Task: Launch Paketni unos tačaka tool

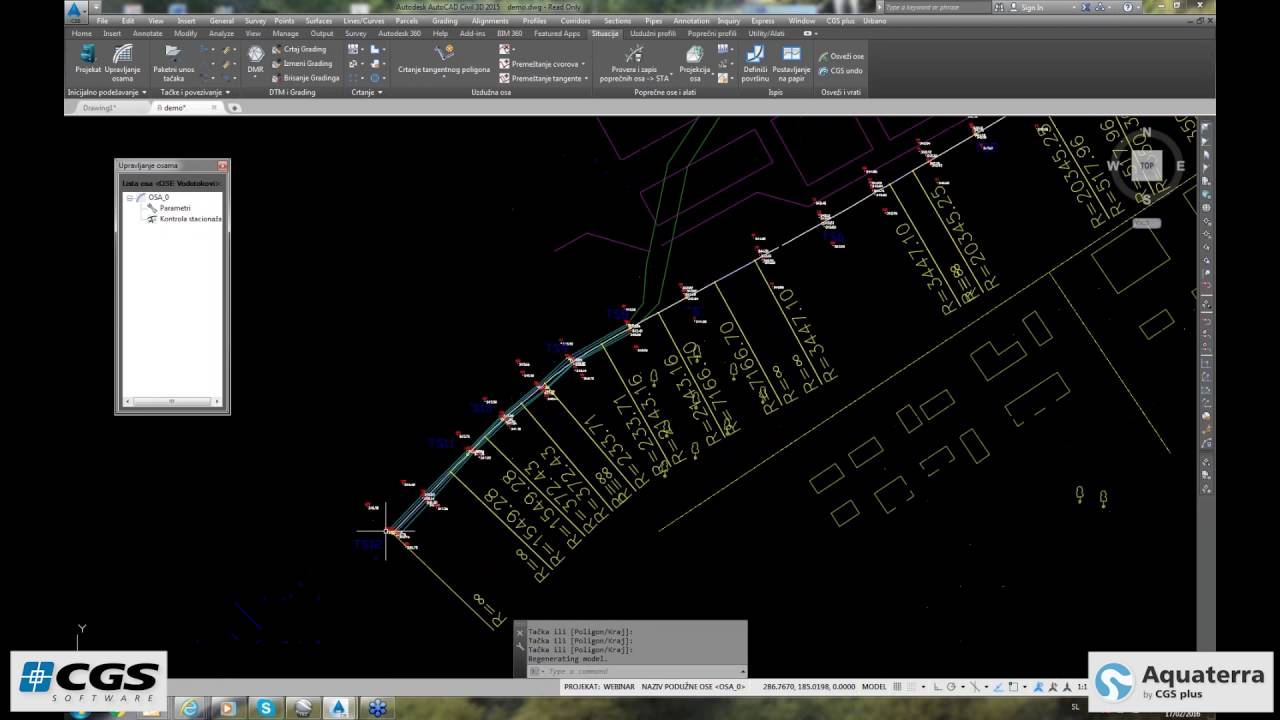Action: point(173,62)
